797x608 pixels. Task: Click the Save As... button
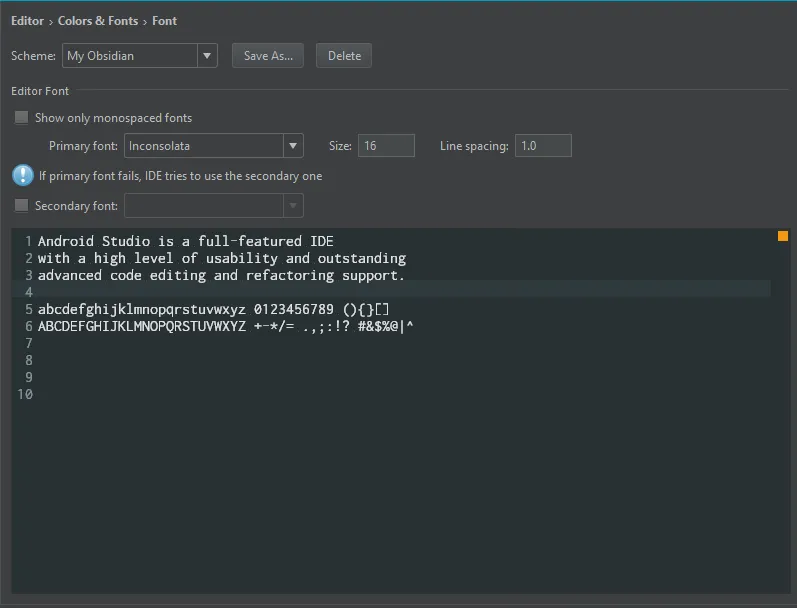click(x=268, y=55)
